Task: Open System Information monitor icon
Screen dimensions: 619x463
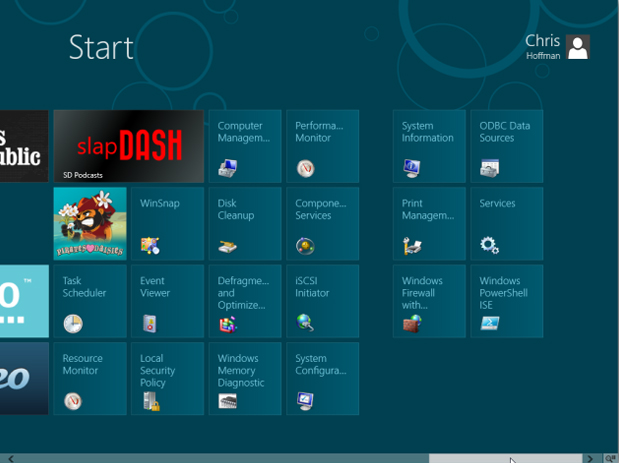Action: click(411, 169)
